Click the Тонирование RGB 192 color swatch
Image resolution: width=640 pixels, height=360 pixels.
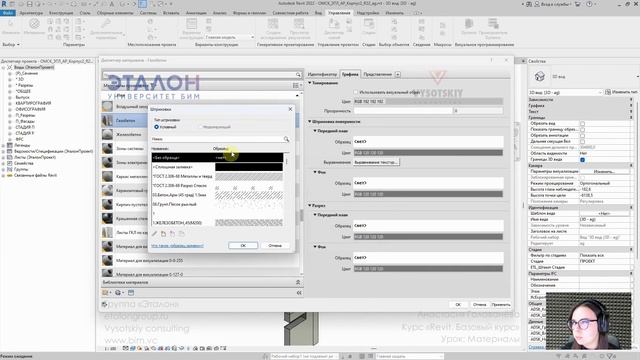pos(428,101)
